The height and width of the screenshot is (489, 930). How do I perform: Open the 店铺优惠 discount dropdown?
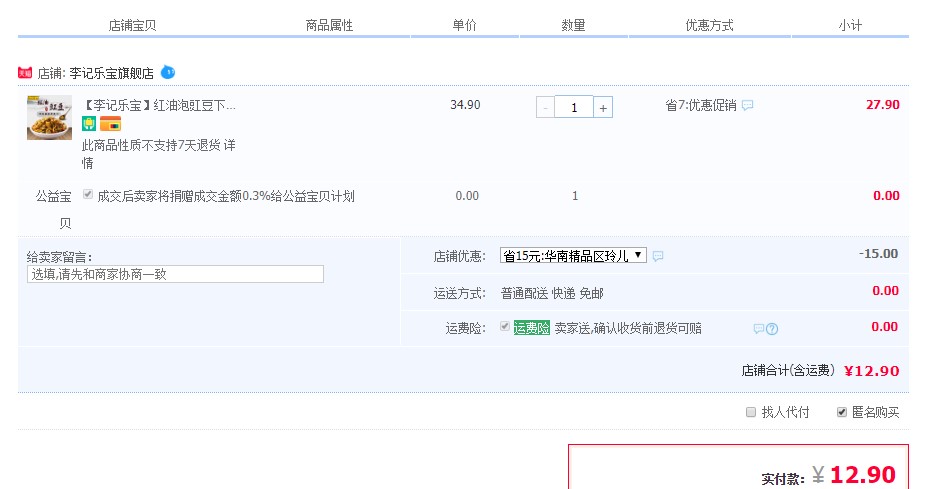click(x=573, y=256)
